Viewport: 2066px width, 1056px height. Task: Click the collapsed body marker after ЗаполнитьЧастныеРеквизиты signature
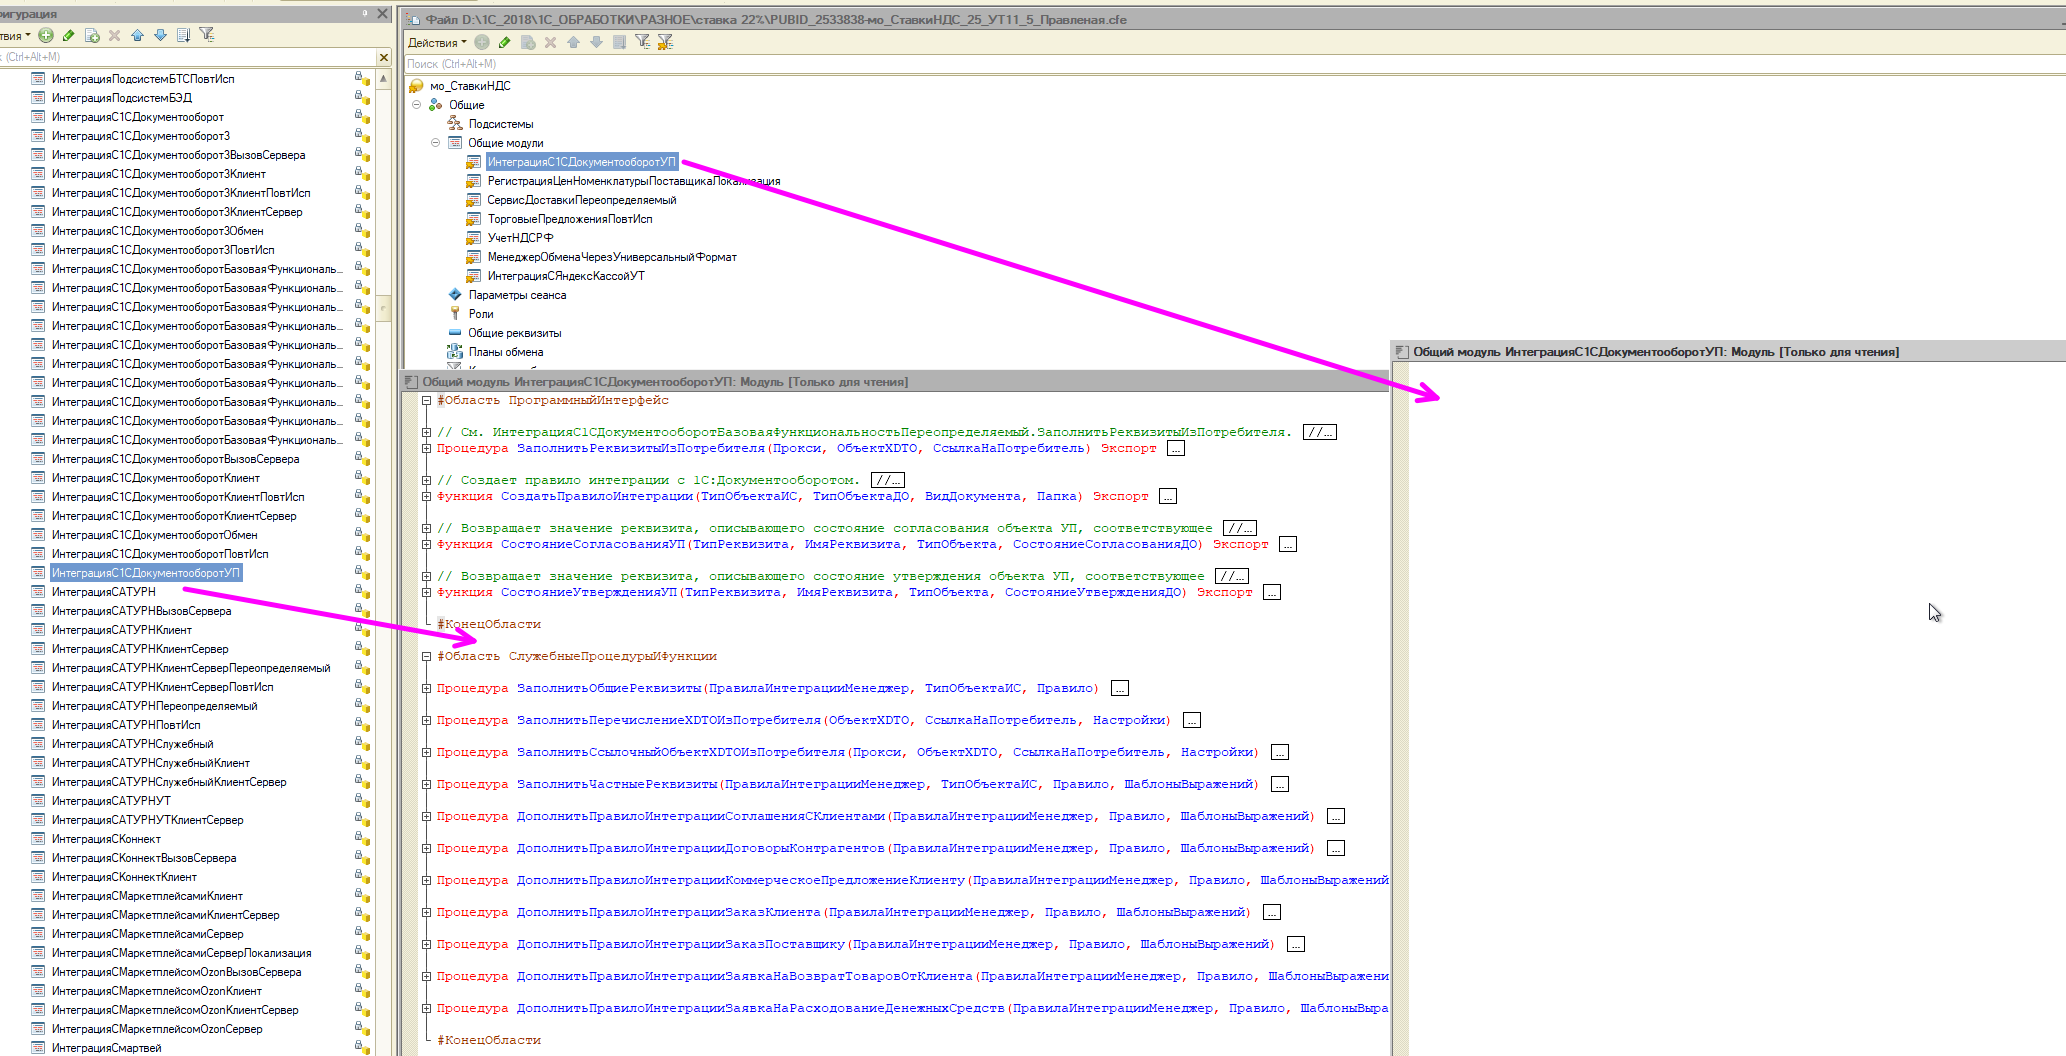click(x=1280, y=784)
